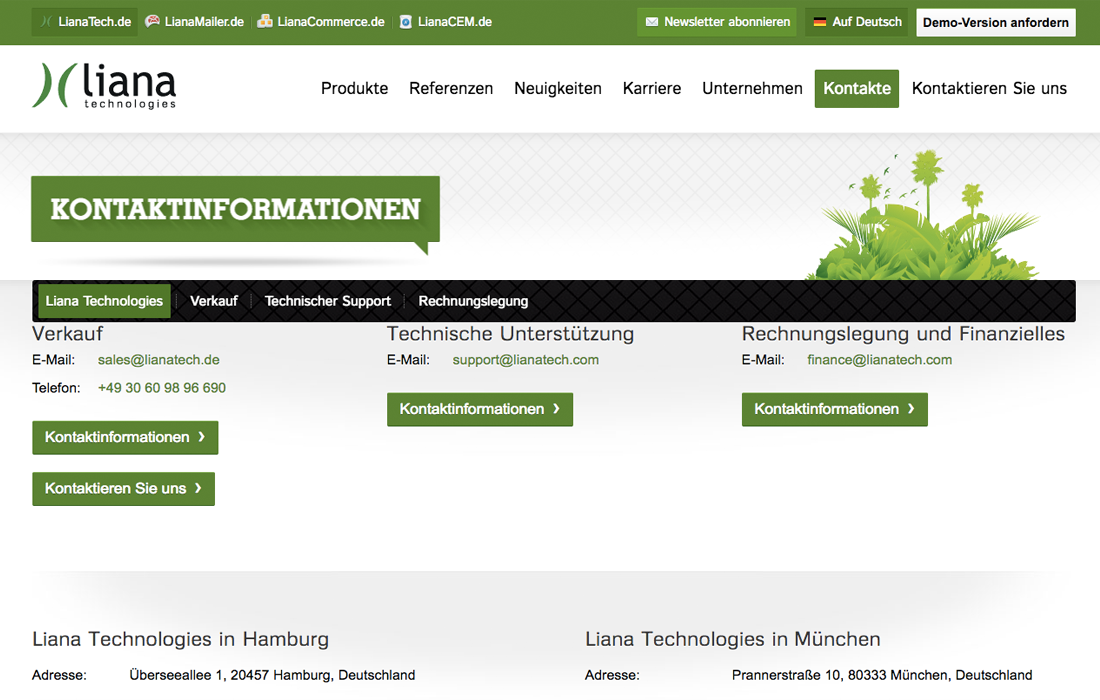Click the KONTAKTINFORMATIONEN page title banner
Viewport: 1100px width, 700px height.
click(x=236, y=209)
